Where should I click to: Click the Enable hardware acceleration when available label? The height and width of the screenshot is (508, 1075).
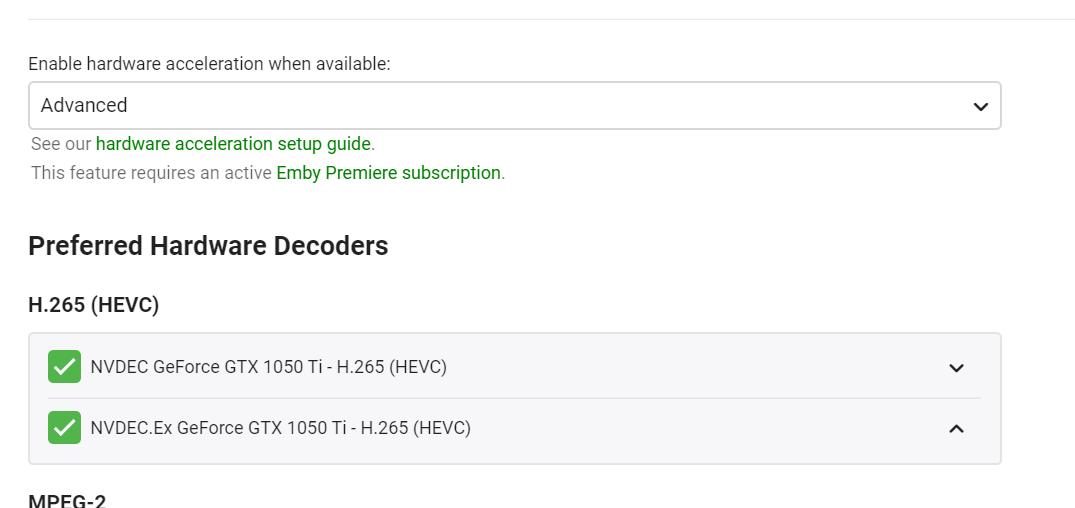tap(209, 64)
